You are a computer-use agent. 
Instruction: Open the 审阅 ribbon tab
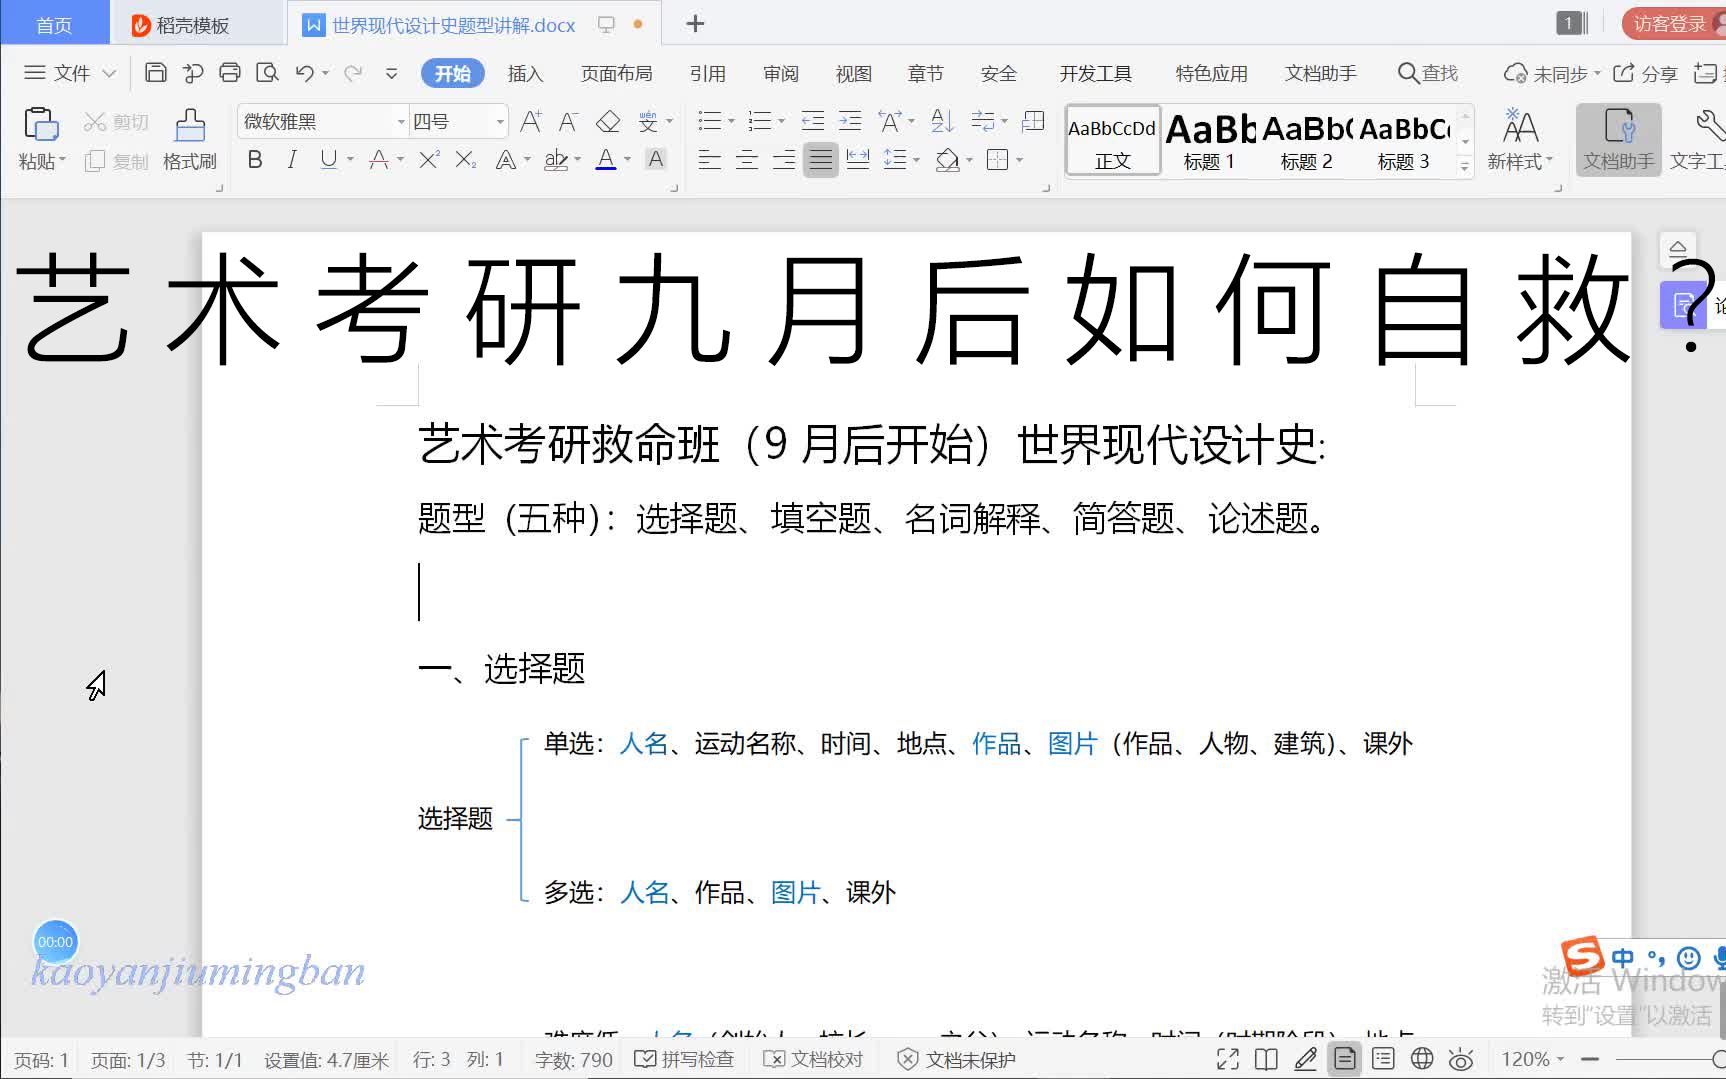click(x=781, y=73)
